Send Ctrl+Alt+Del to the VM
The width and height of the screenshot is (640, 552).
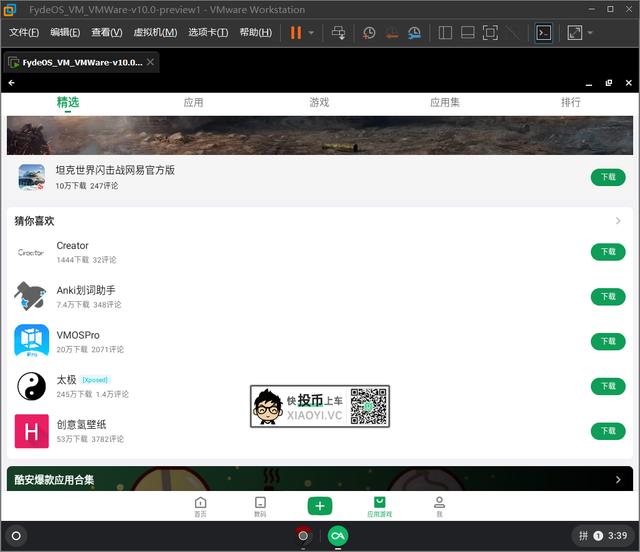[338, 33]
